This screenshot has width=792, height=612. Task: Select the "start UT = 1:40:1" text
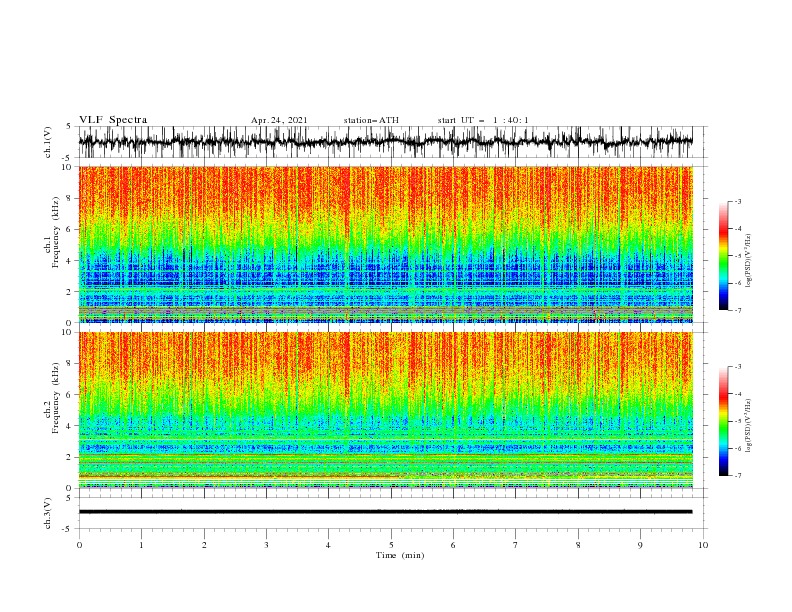pos(483,120)
